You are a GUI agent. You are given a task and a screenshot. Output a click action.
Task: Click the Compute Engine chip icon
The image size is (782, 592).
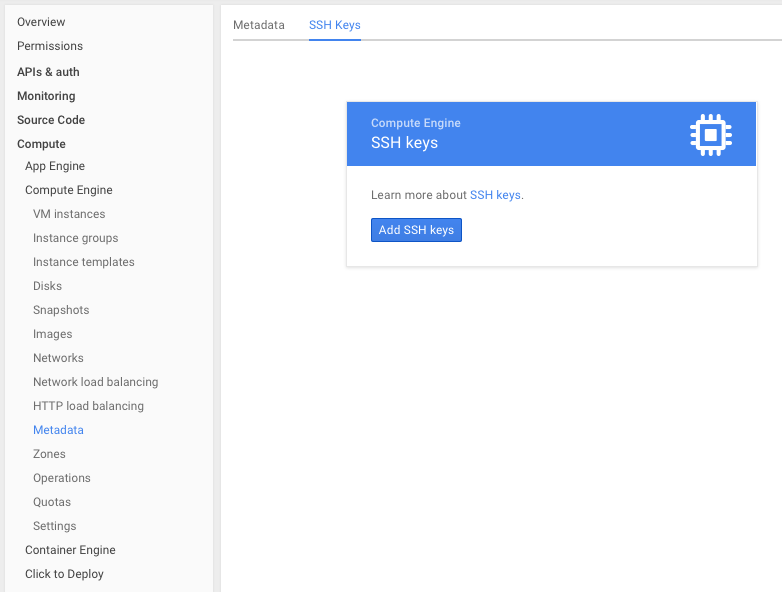click(710, 134)
